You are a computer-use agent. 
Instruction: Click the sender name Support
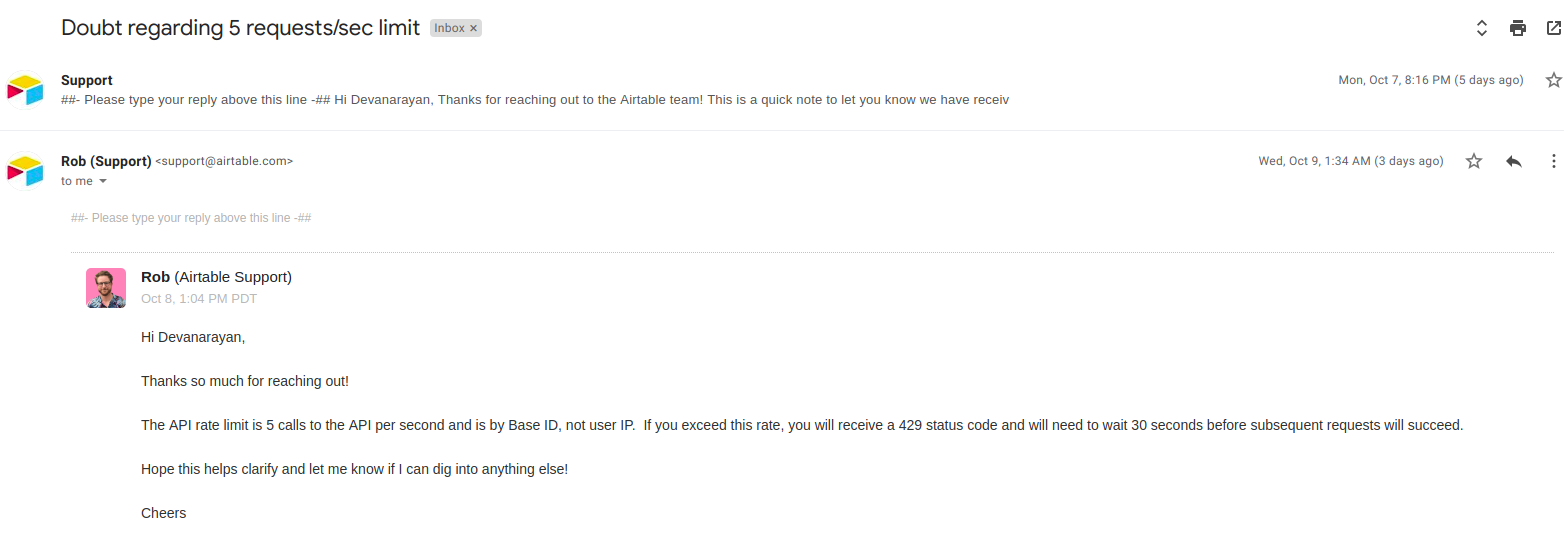[x=87, y=80]
